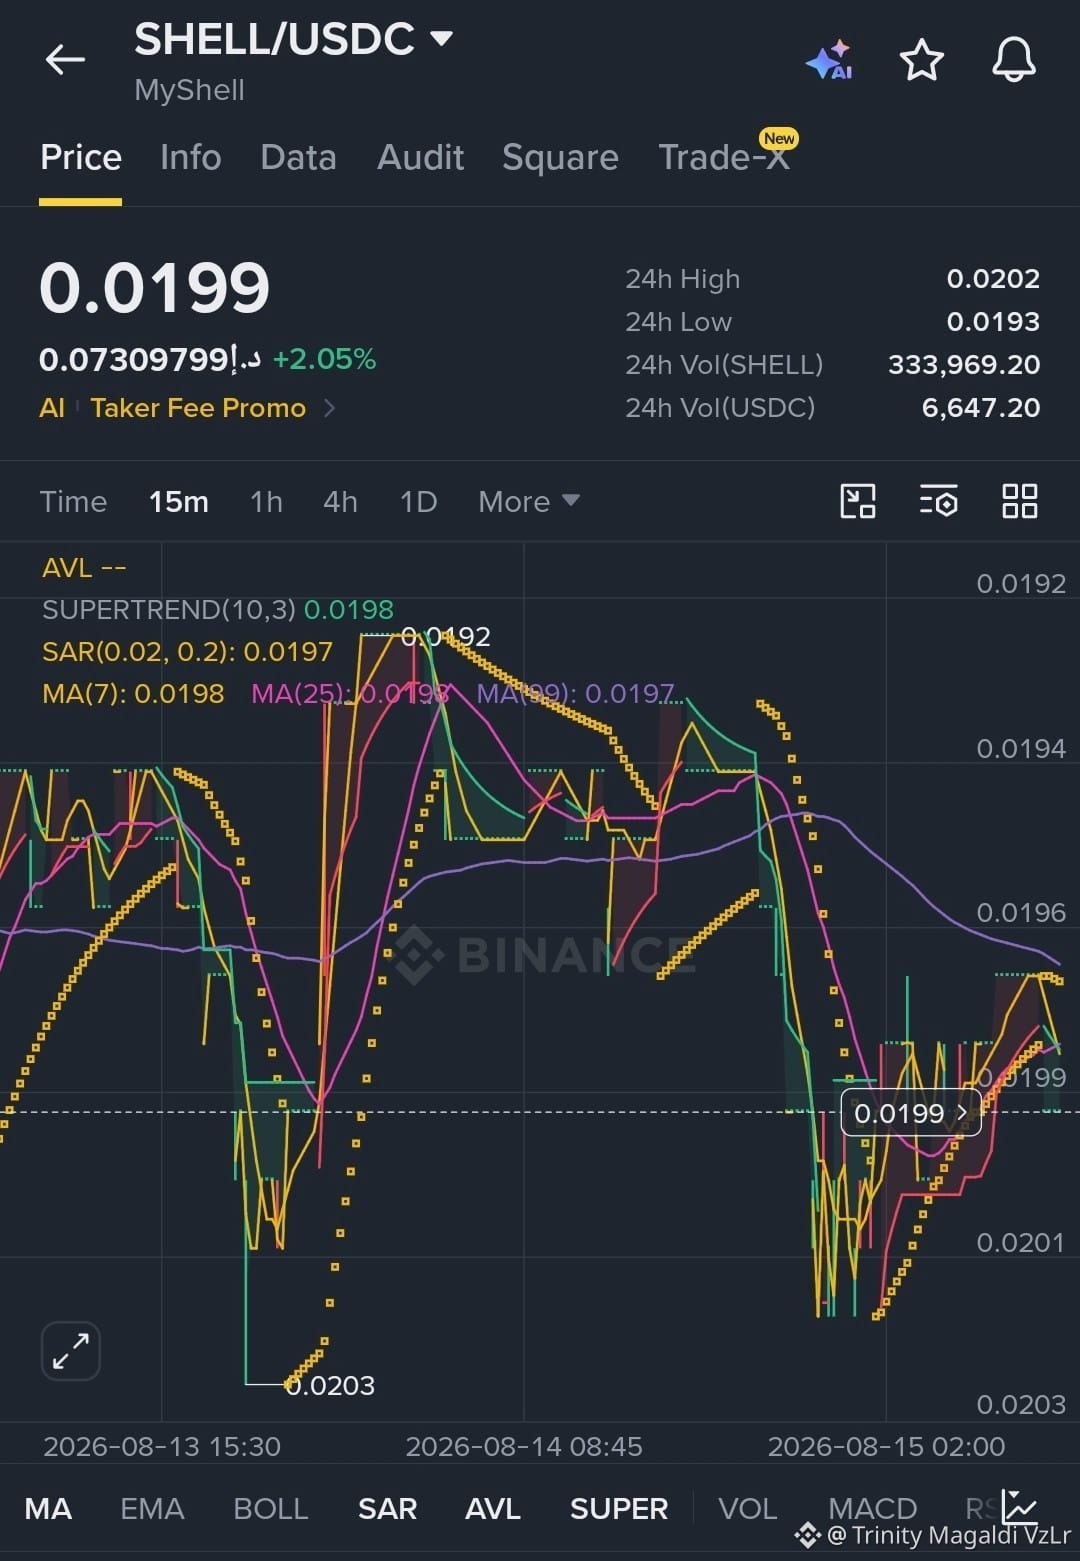Add SHELL/USDC to favorites with star icon
This screenshot has height=1561, width=1080.
tap(922, 60)
